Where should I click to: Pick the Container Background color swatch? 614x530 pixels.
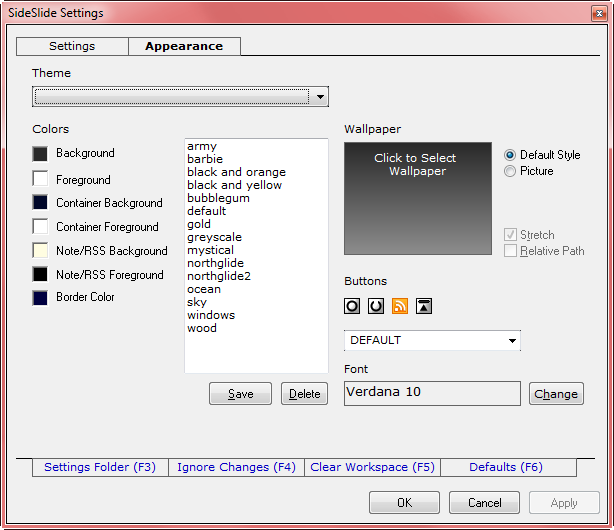click(40, 202)
